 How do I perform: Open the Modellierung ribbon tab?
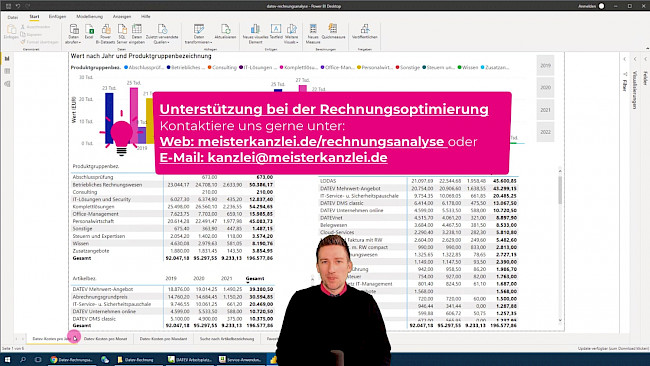[x=90, y=17]
